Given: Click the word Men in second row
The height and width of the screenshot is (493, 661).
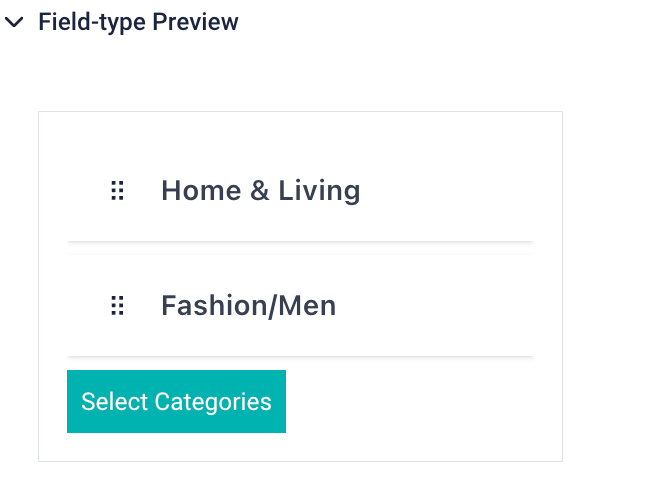Looking at the screenshot, I should [x=307, y=306].
